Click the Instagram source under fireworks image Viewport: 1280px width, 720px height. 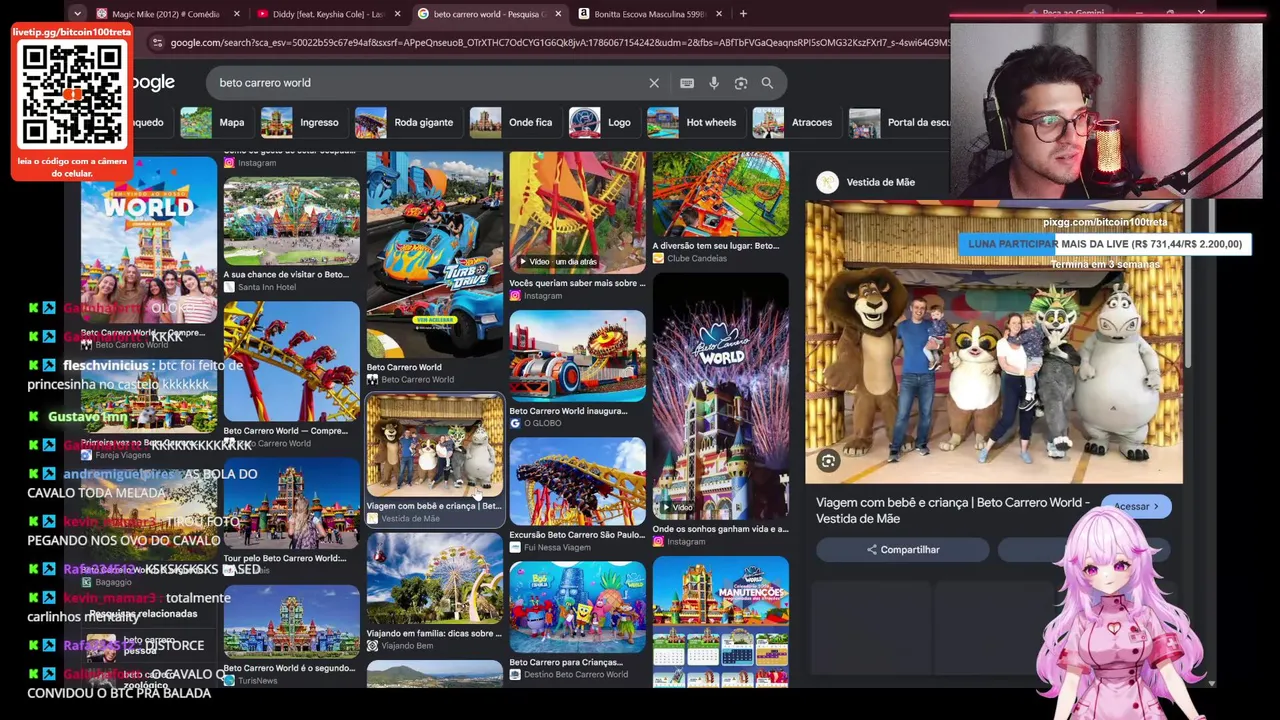[686, 542]
